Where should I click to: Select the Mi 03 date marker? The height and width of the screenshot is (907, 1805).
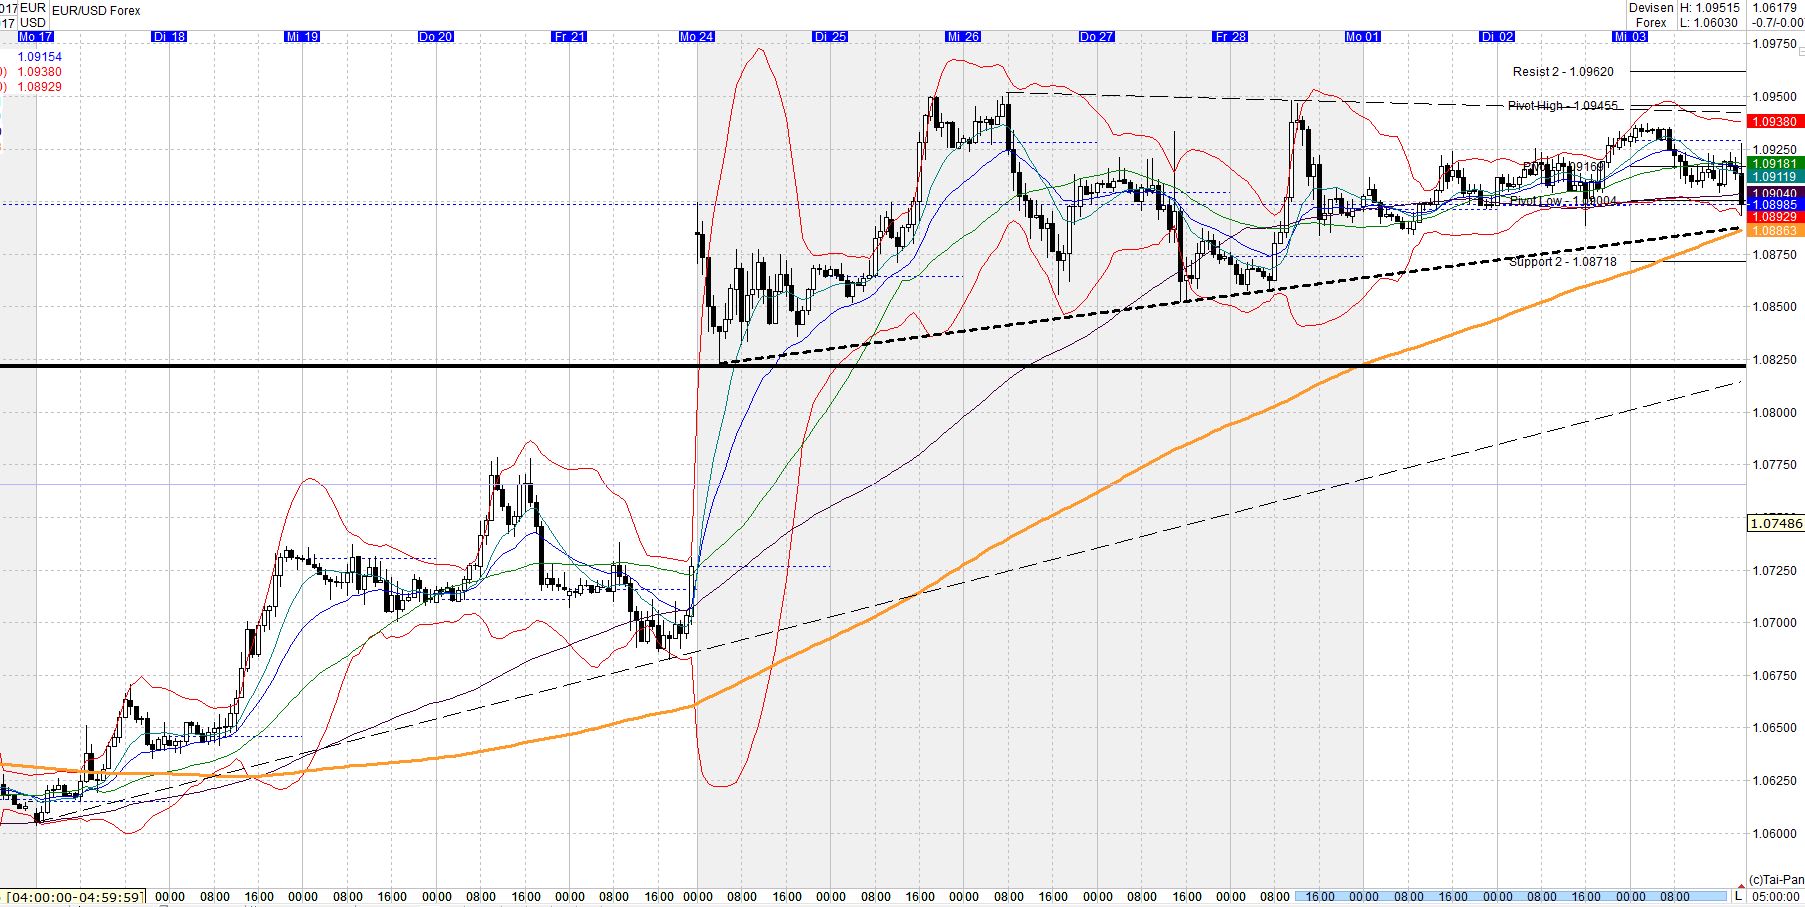point(1631,36)
